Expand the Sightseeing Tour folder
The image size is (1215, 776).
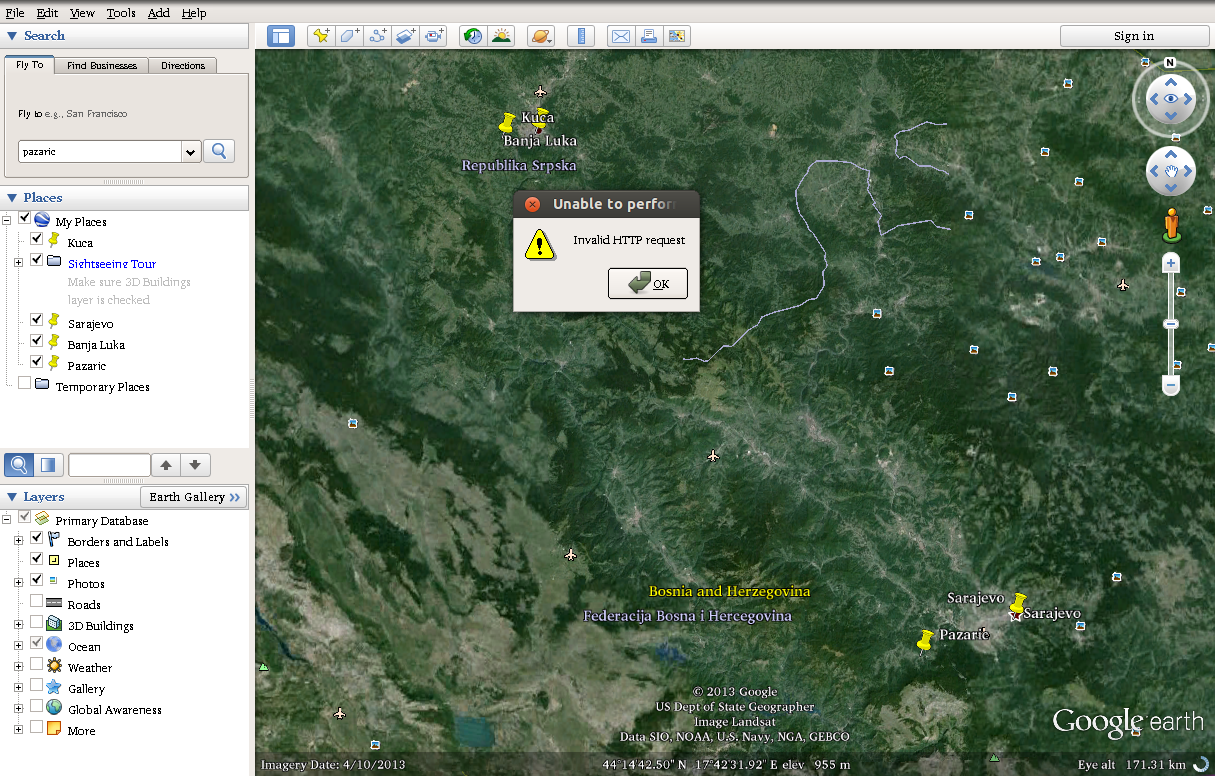[x=18, y=262]
